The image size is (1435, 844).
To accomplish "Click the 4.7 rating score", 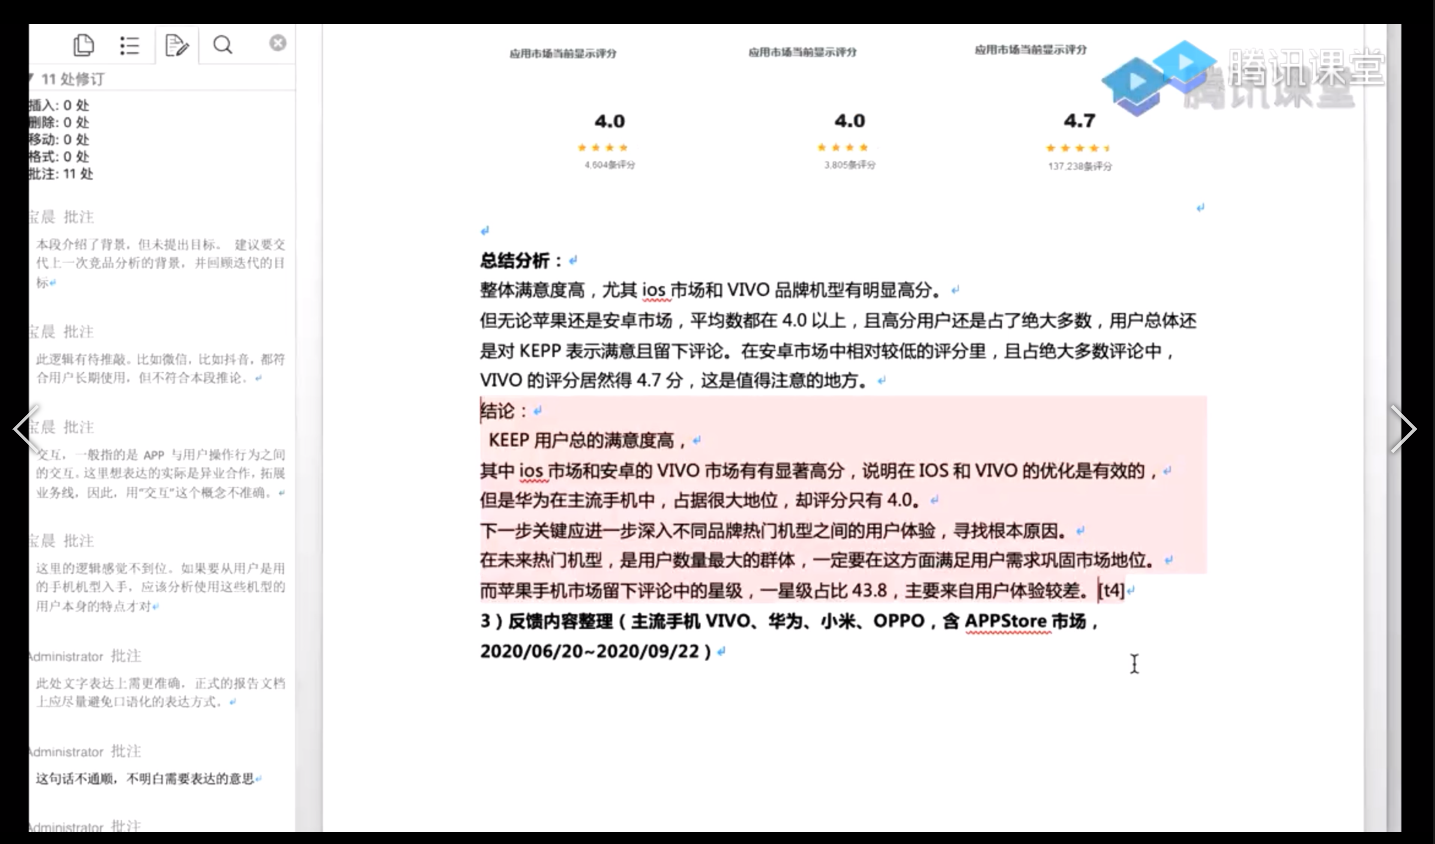I will pos(1079,120).
